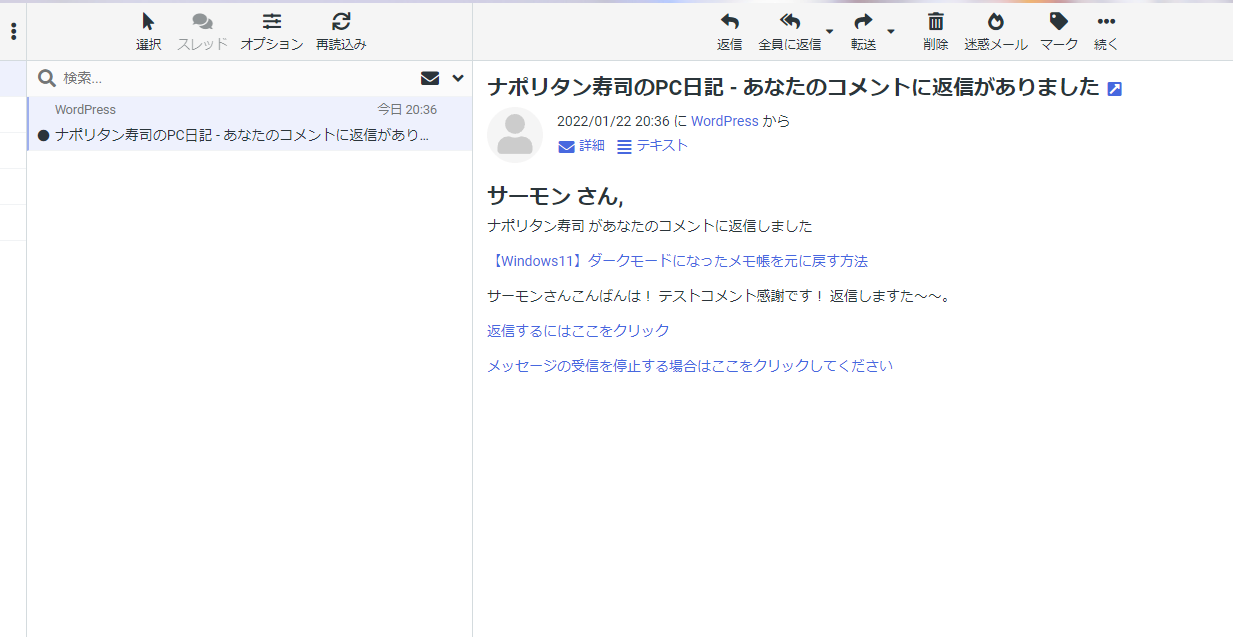Click the message subject heading
This screenshot has height=637, width=1233.
point(794,87)
